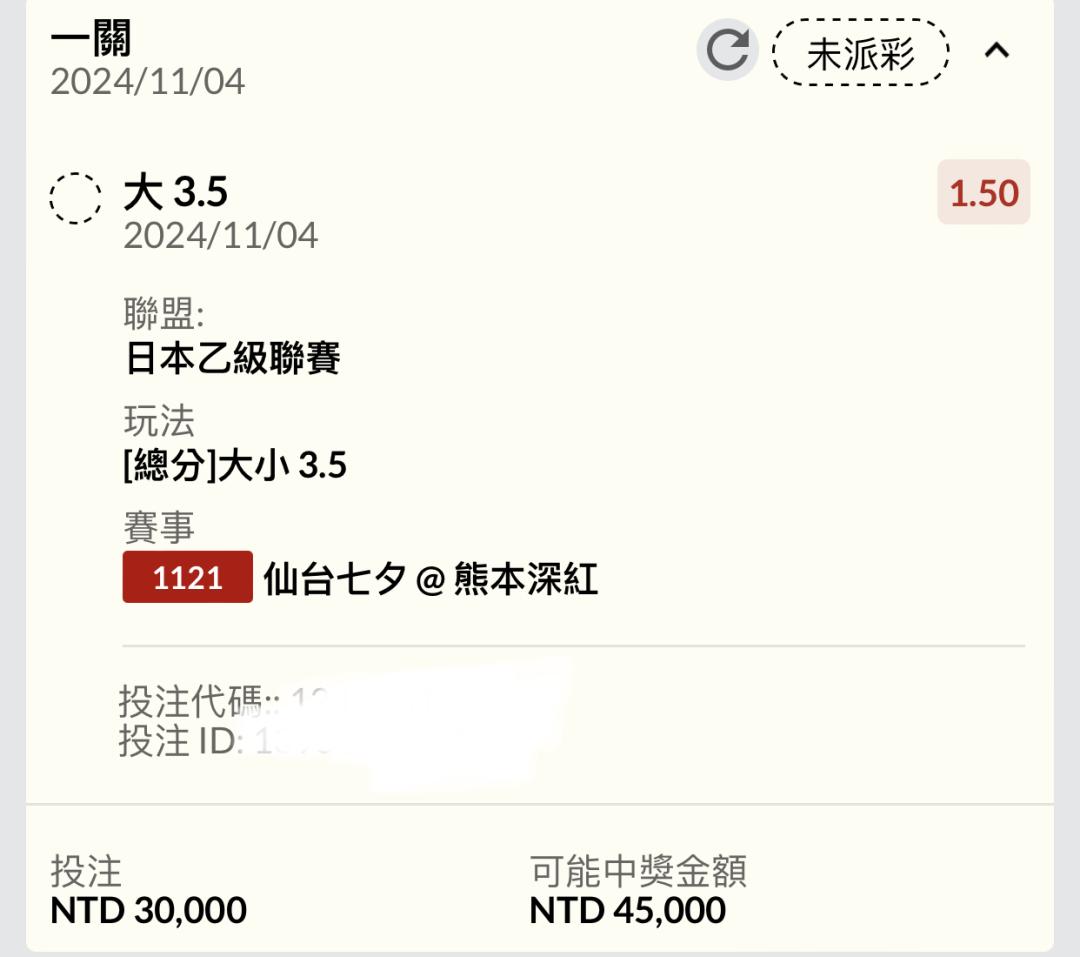Click the red 1121 match code tag

tap(187, 577)
